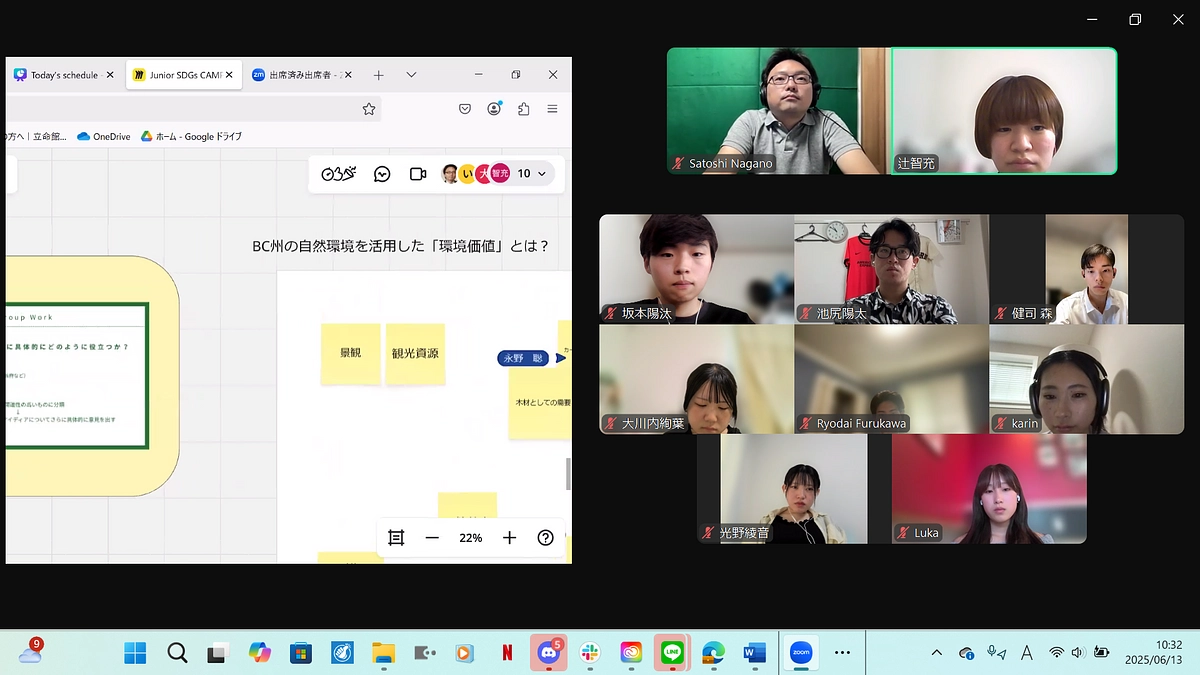
Task: Open Discord showing five notifications in taskbar
Action: [x=548, y=653]
